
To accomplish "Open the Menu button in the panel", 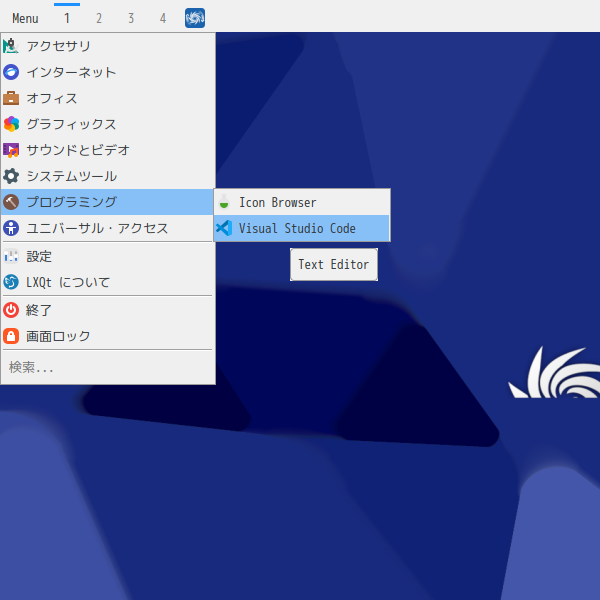I will pyautogui.click(x=25, y=18).
